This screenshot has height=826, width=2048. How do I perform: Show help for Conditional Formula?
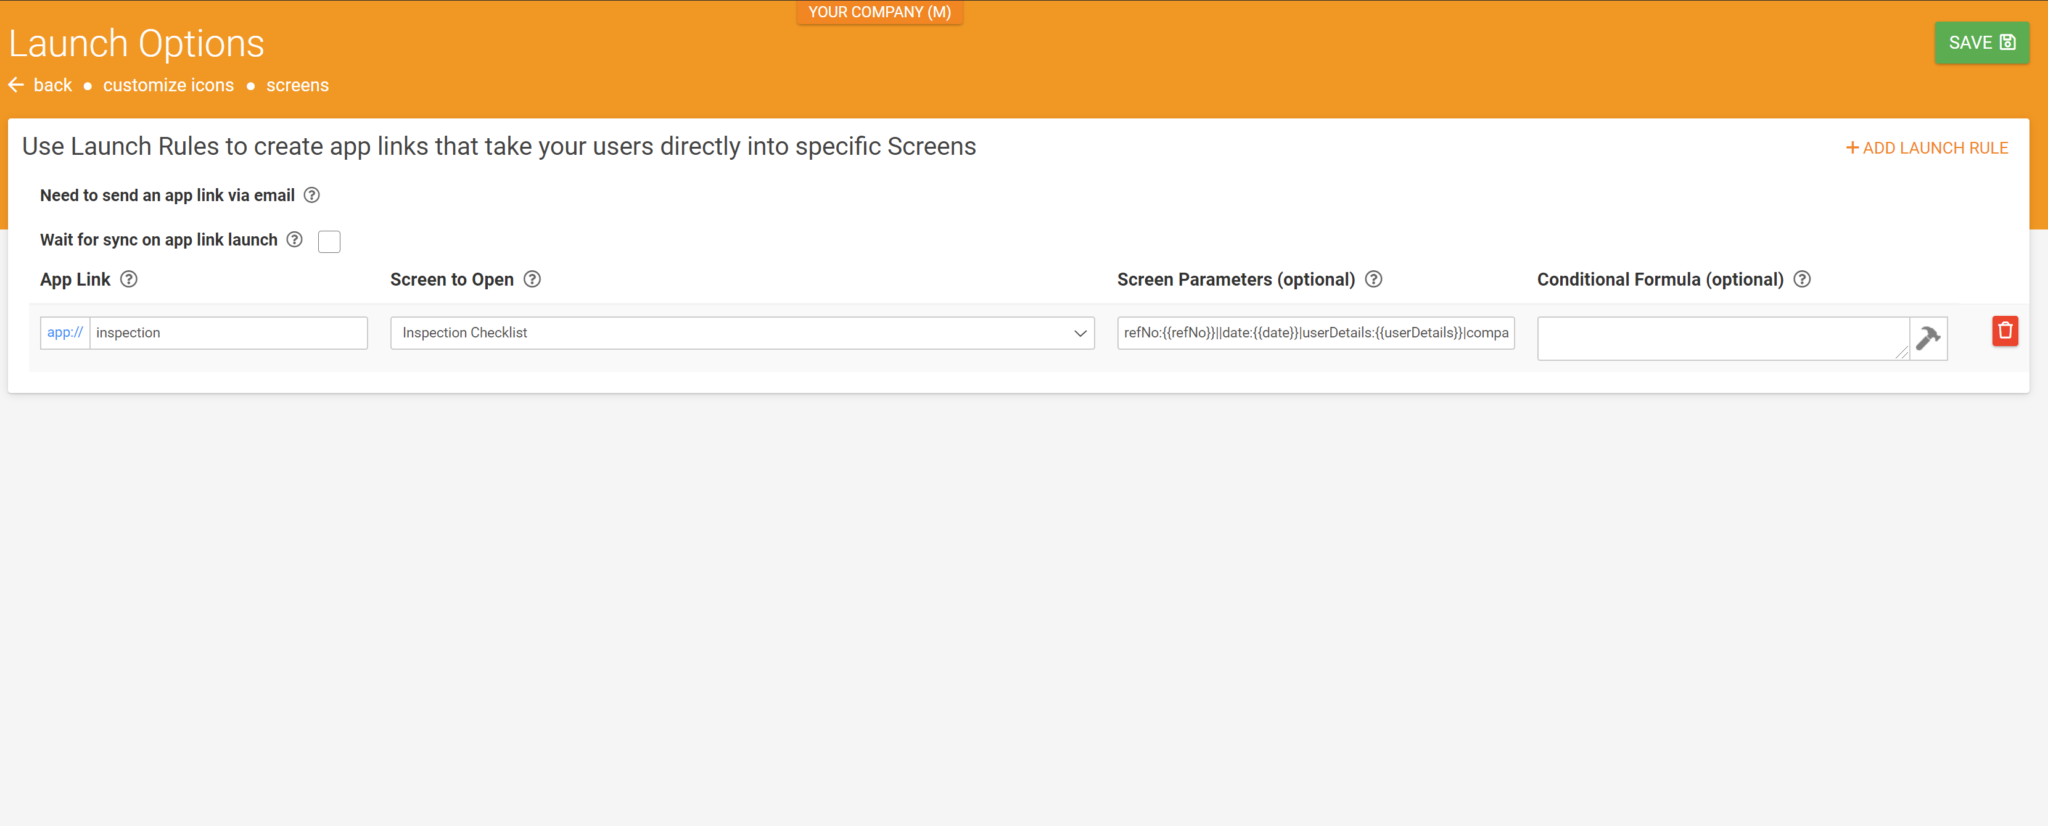1802,279
